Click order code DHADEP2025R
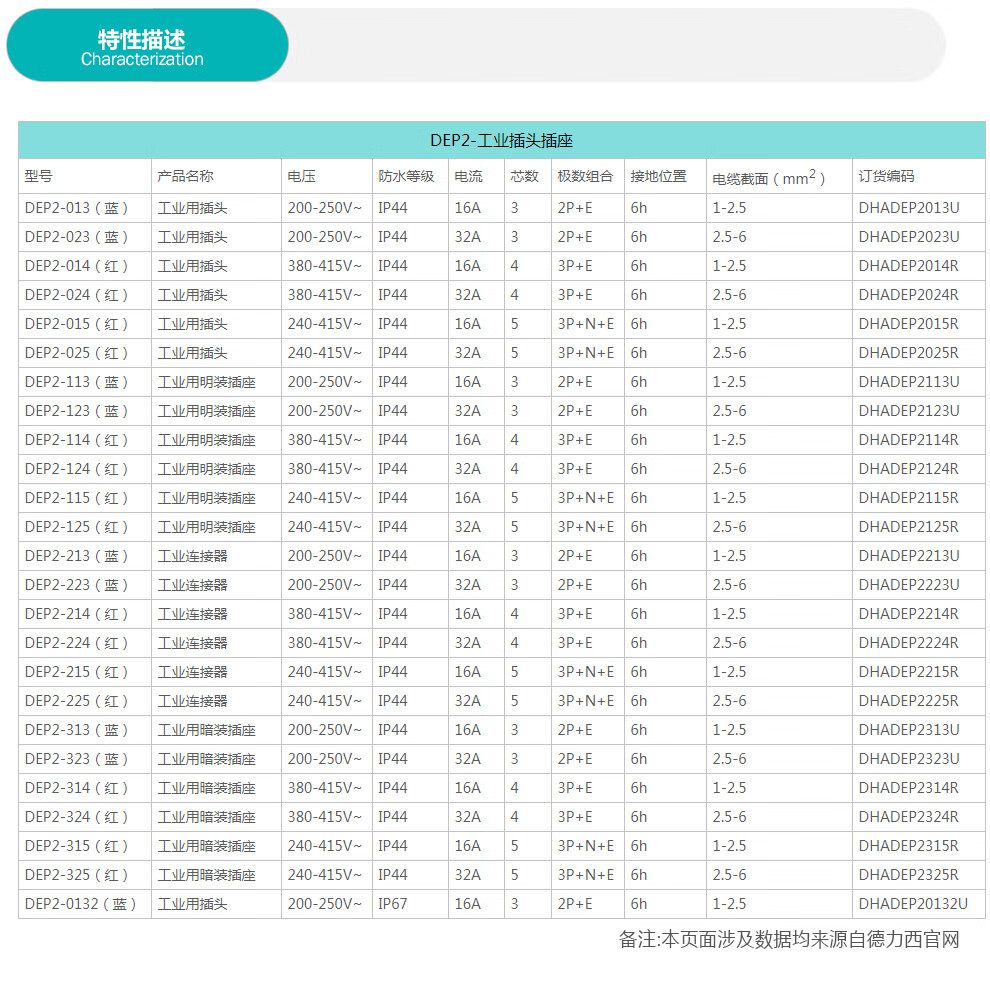 click(x=909, y=353)
